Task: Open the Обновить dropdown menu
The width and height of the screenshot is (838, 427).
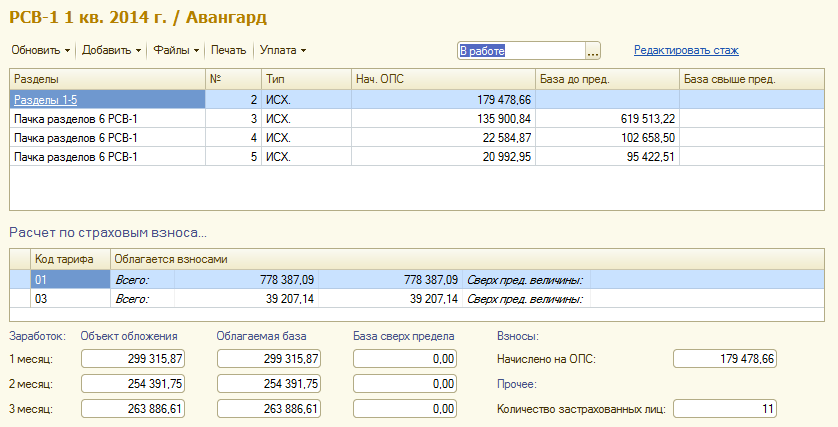Action: pyautogui.click(x=40, y=50)
